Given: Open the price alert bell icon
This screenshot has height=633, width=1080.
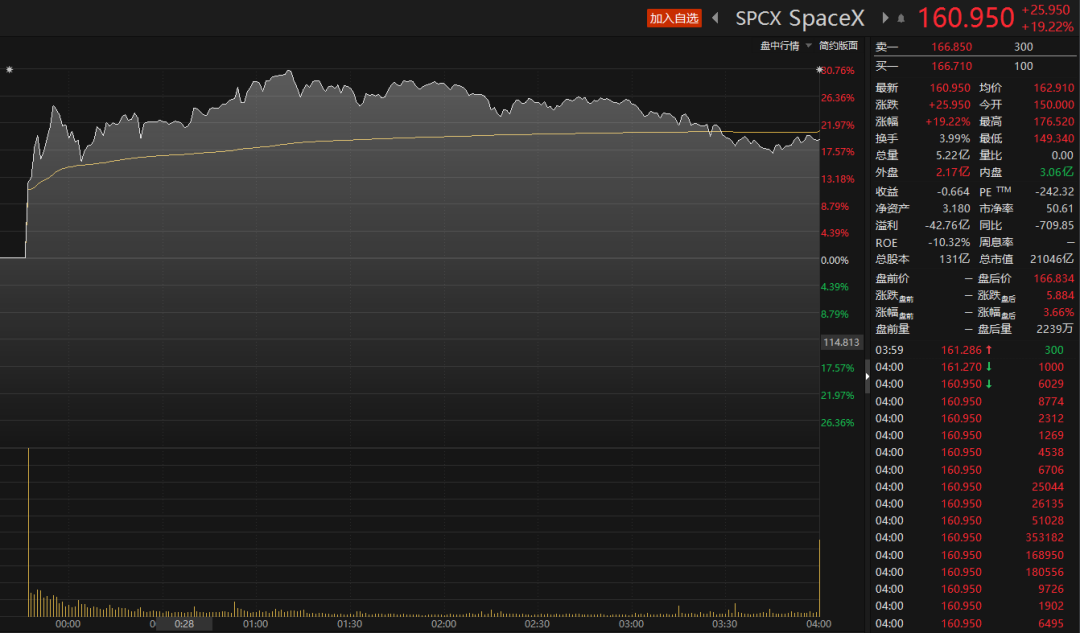Looking at the screenshot, I should pos(900,19).
